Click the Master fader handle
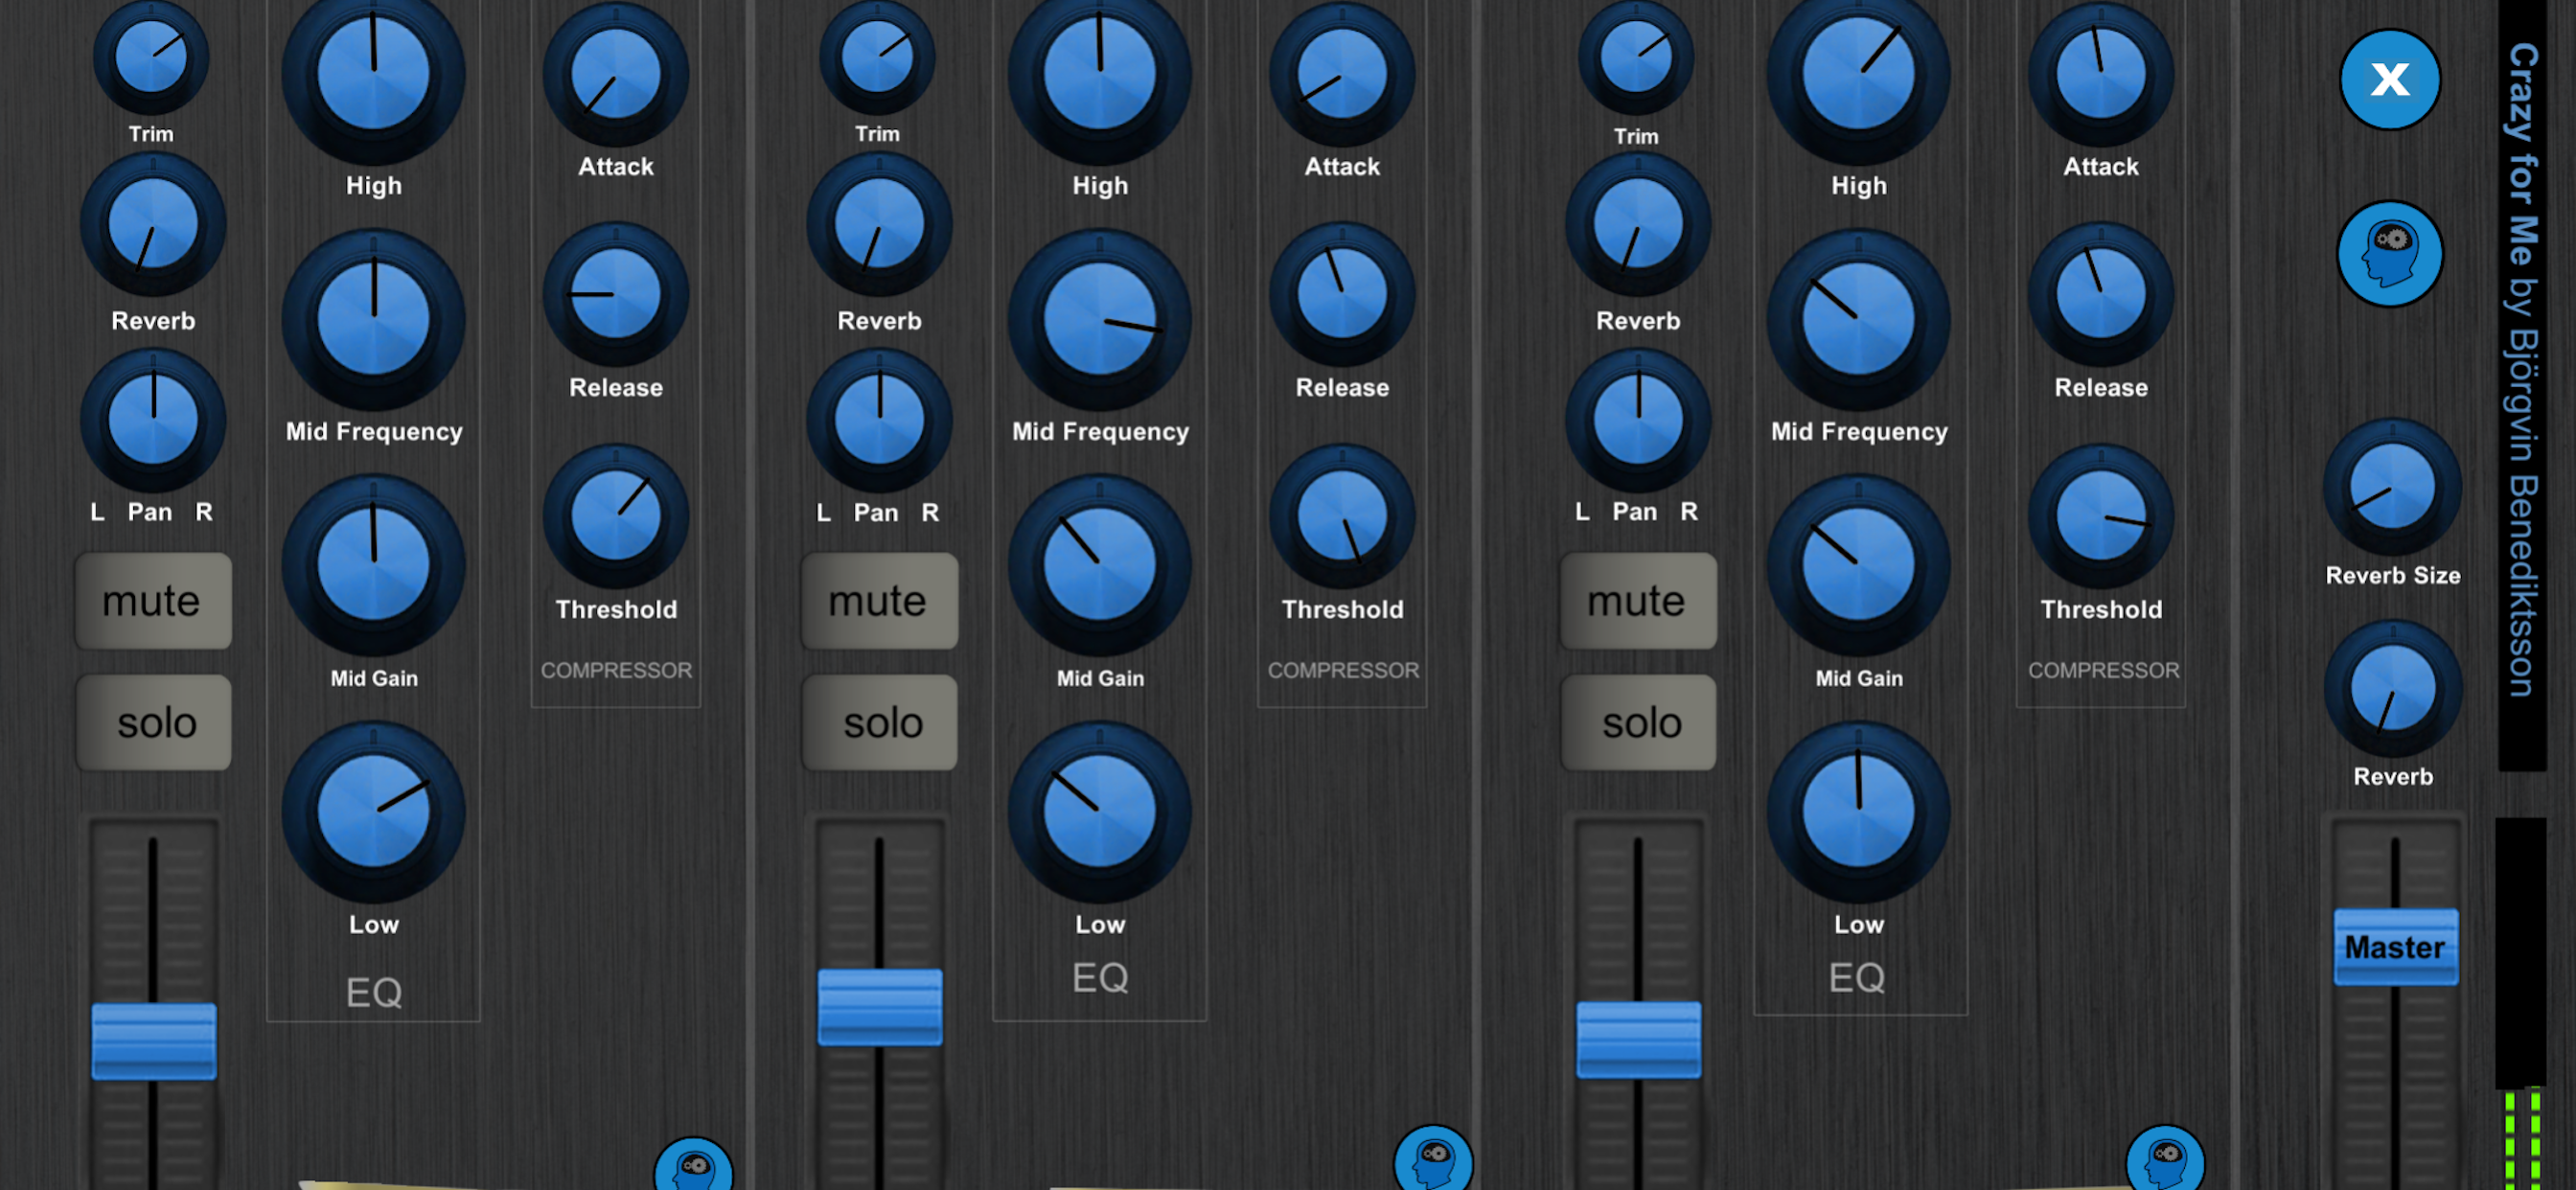 [x=2395, y=946]
